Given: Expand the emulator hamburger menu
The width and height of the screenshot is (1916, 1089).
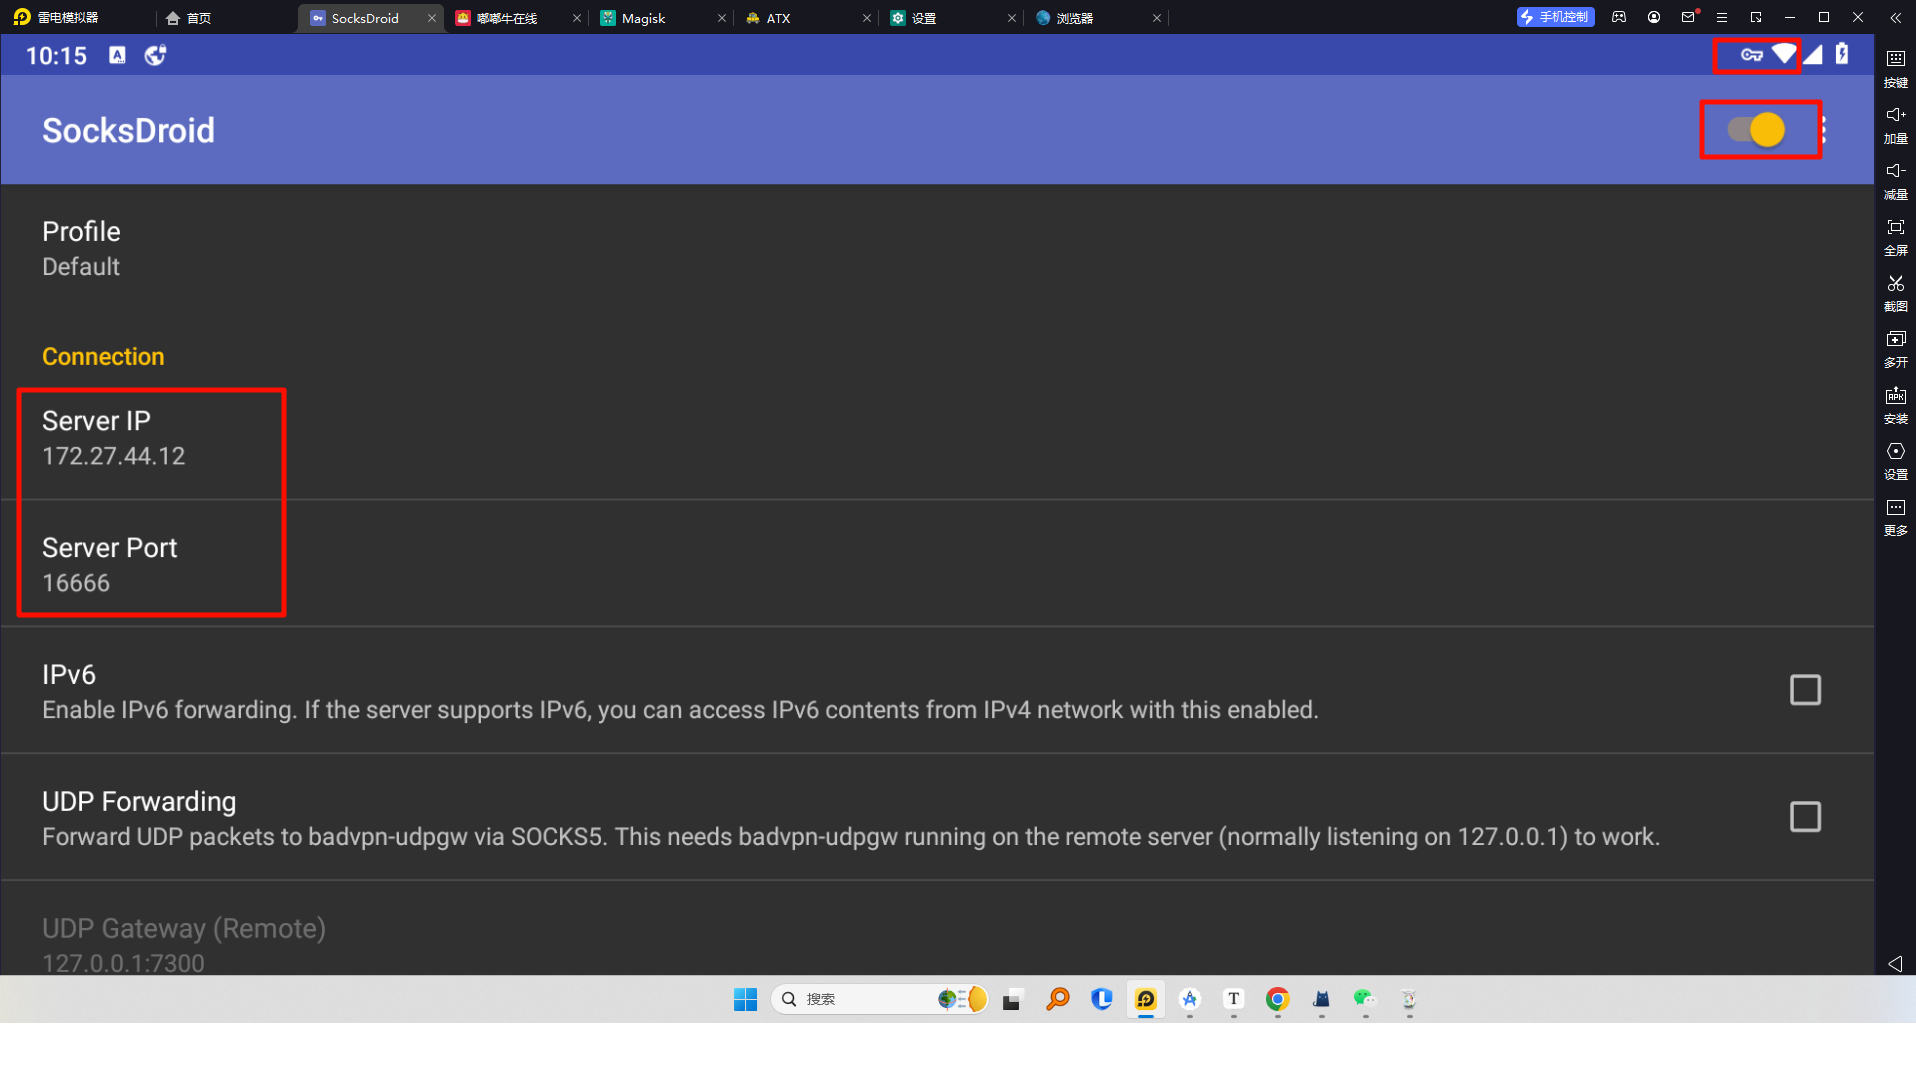Looking at the screenshot, I should (x=1722, y=18).
